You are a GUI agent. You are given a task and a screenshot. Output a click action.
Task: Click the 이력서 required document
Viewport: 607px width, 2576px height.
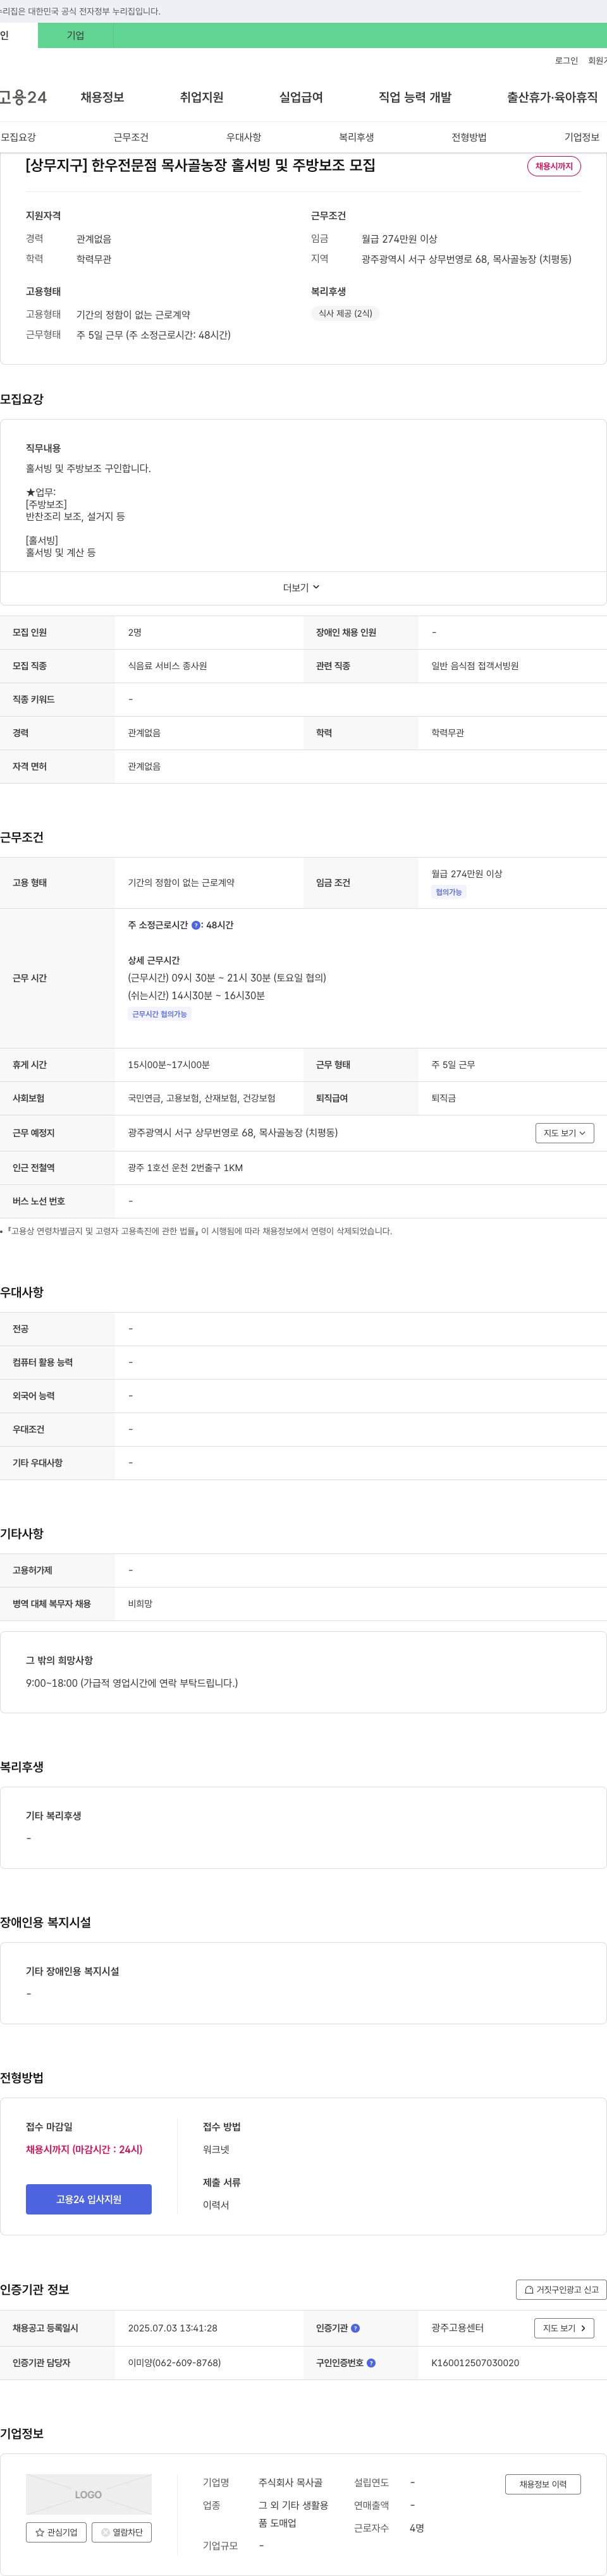tap(216, 2205)
